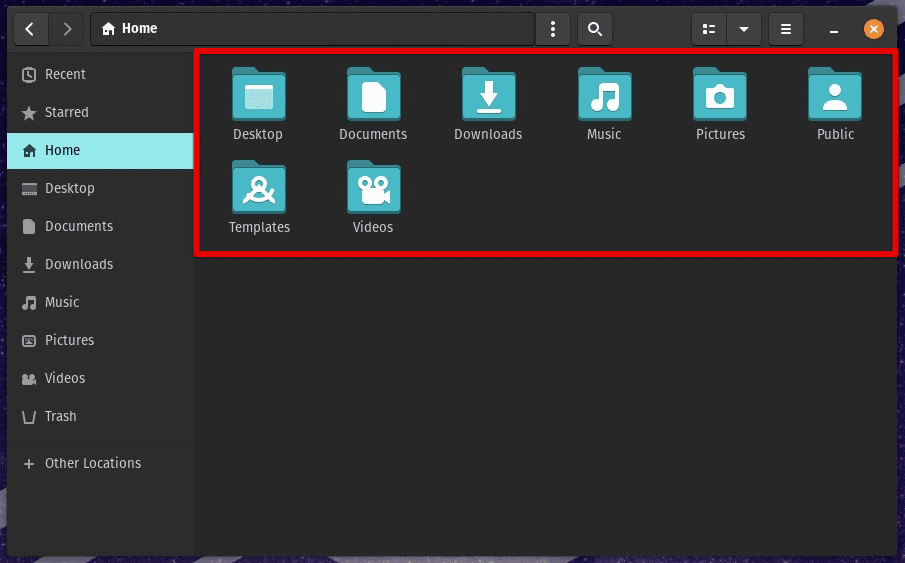Open Other Locations in the sidebar
Image resolution: width=905 pixels, height=563 pixels.
click(100, 464)
